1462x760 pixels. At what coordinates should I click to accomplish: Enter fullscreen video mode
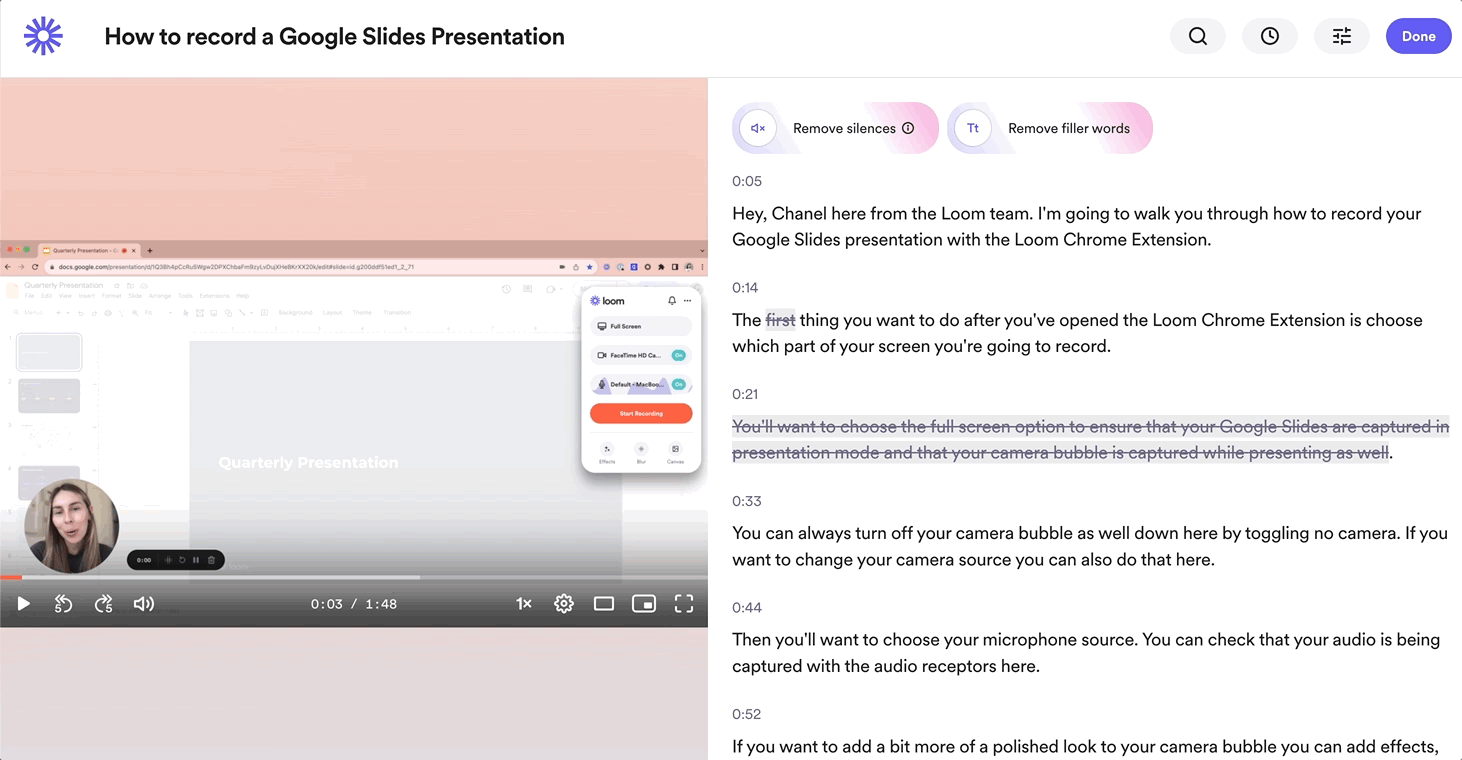[684, 604]
